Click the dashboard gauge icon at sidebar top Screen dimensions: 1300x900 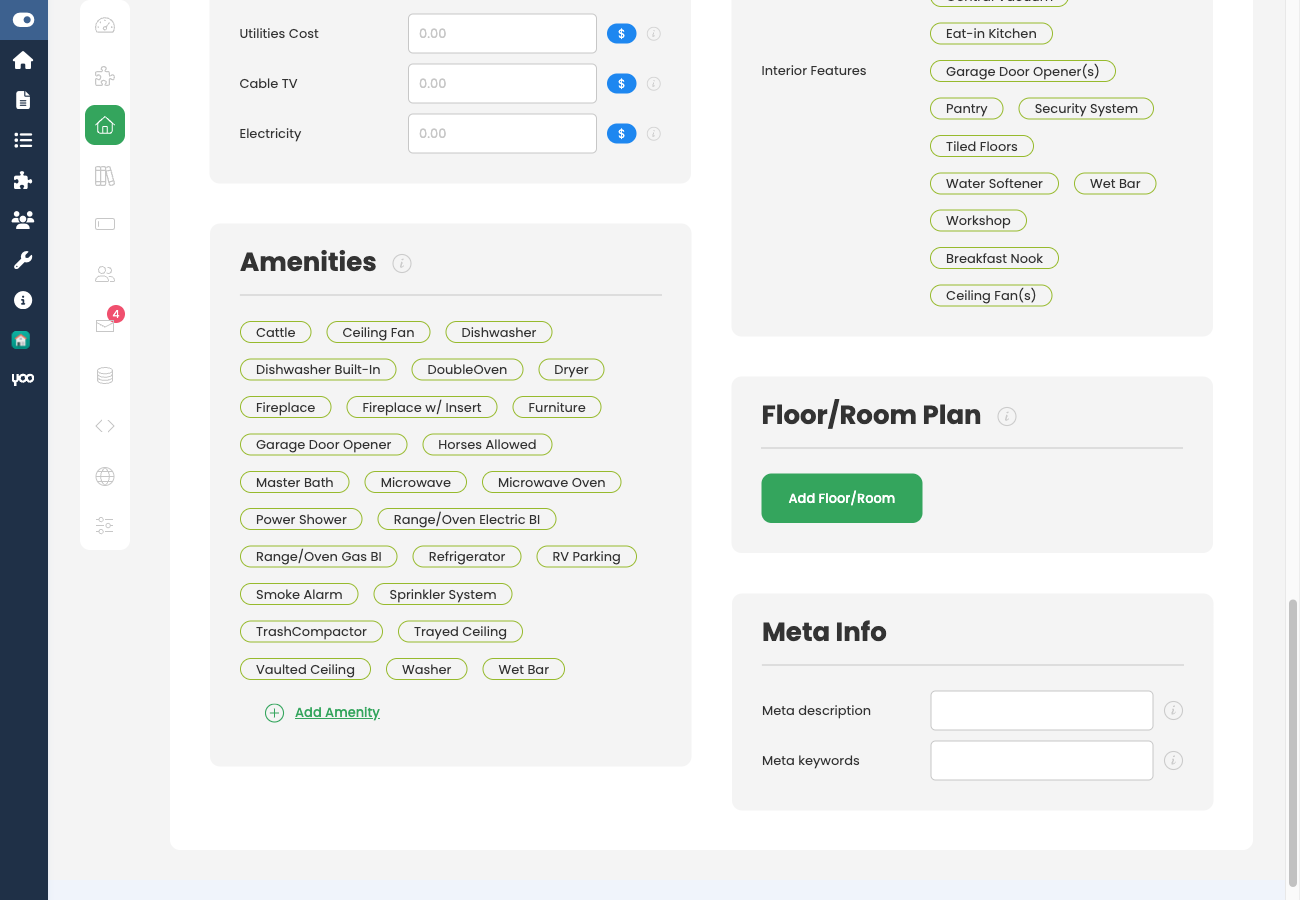pos(104,24)
